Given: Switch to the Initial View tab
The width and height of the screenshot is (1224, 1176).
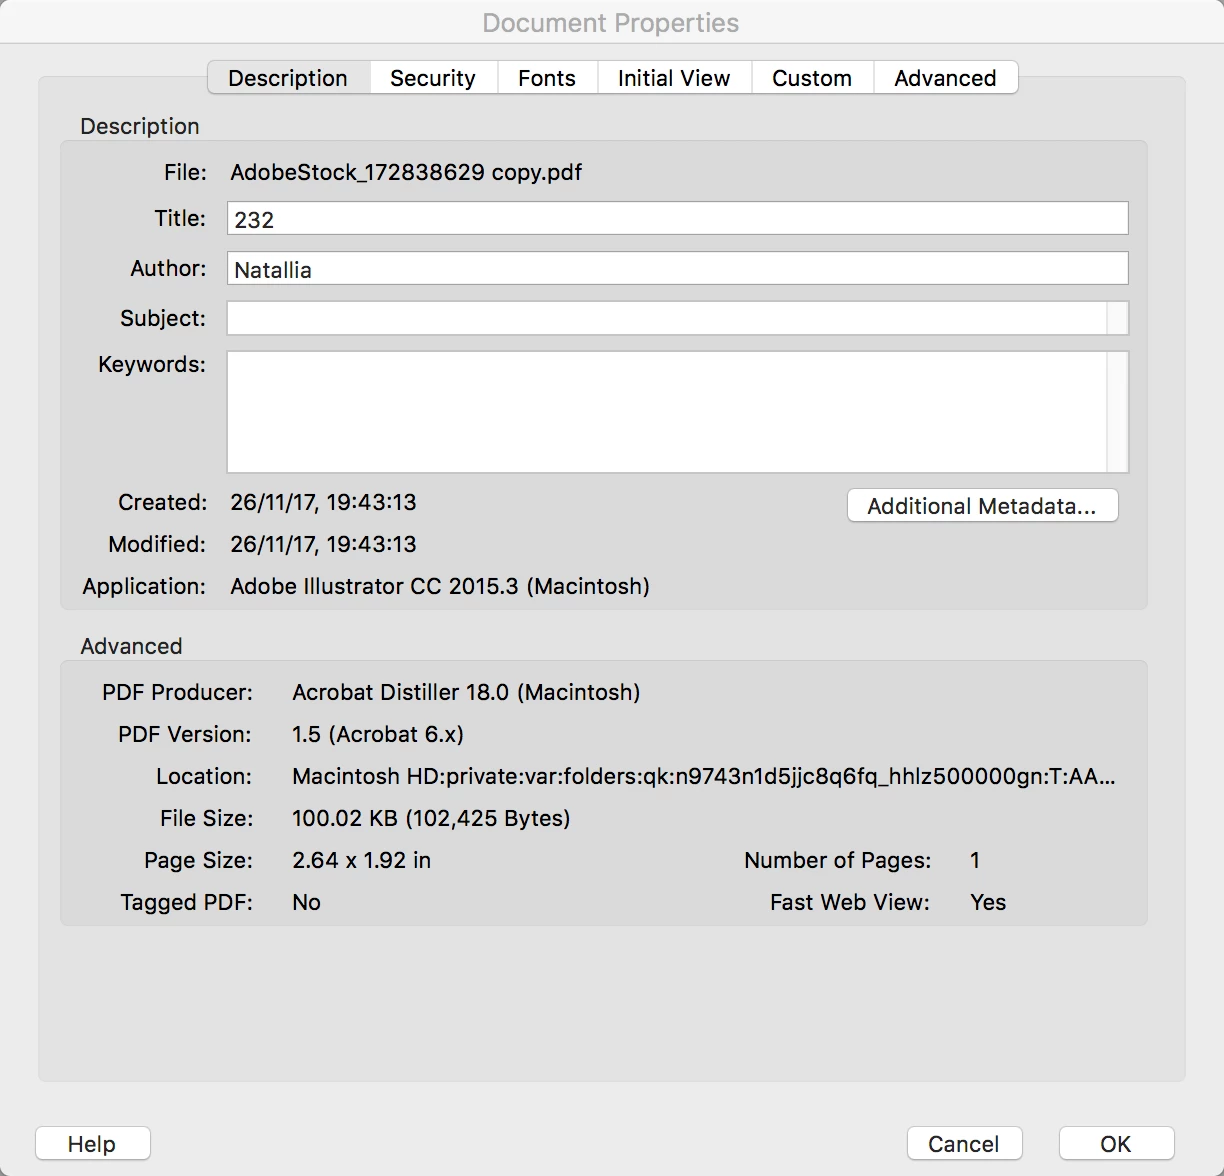Looking at the screenshot, I should tap(674, 78).
